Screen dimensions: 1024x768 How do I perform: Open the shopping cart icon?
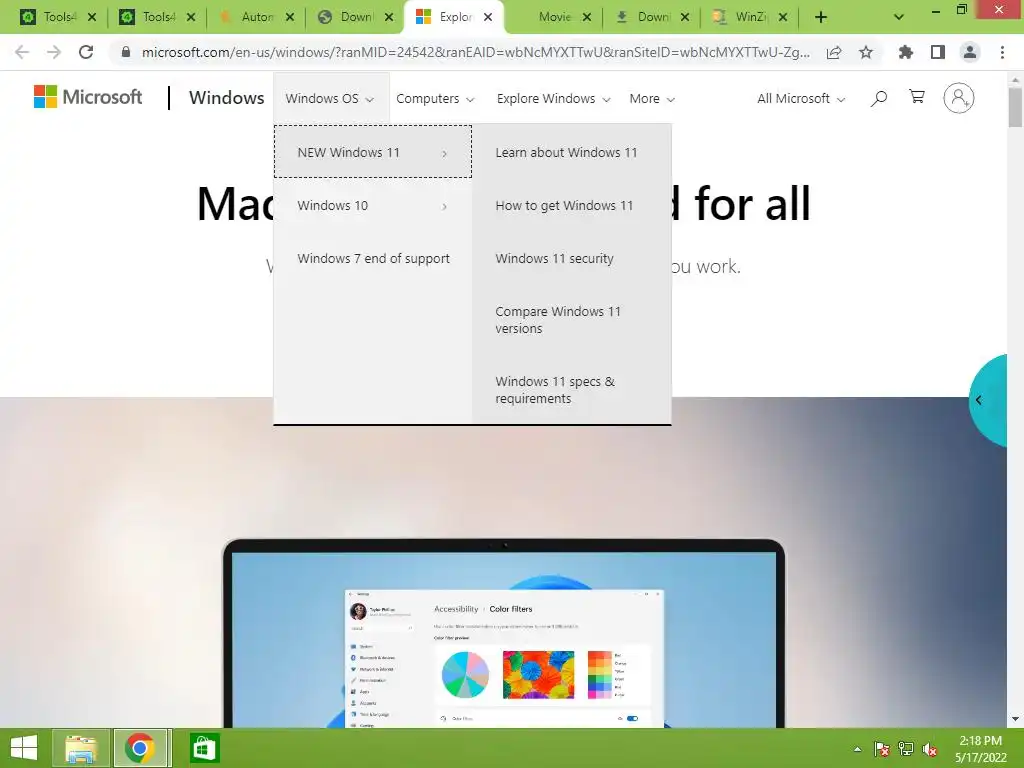tap(917, 97)
